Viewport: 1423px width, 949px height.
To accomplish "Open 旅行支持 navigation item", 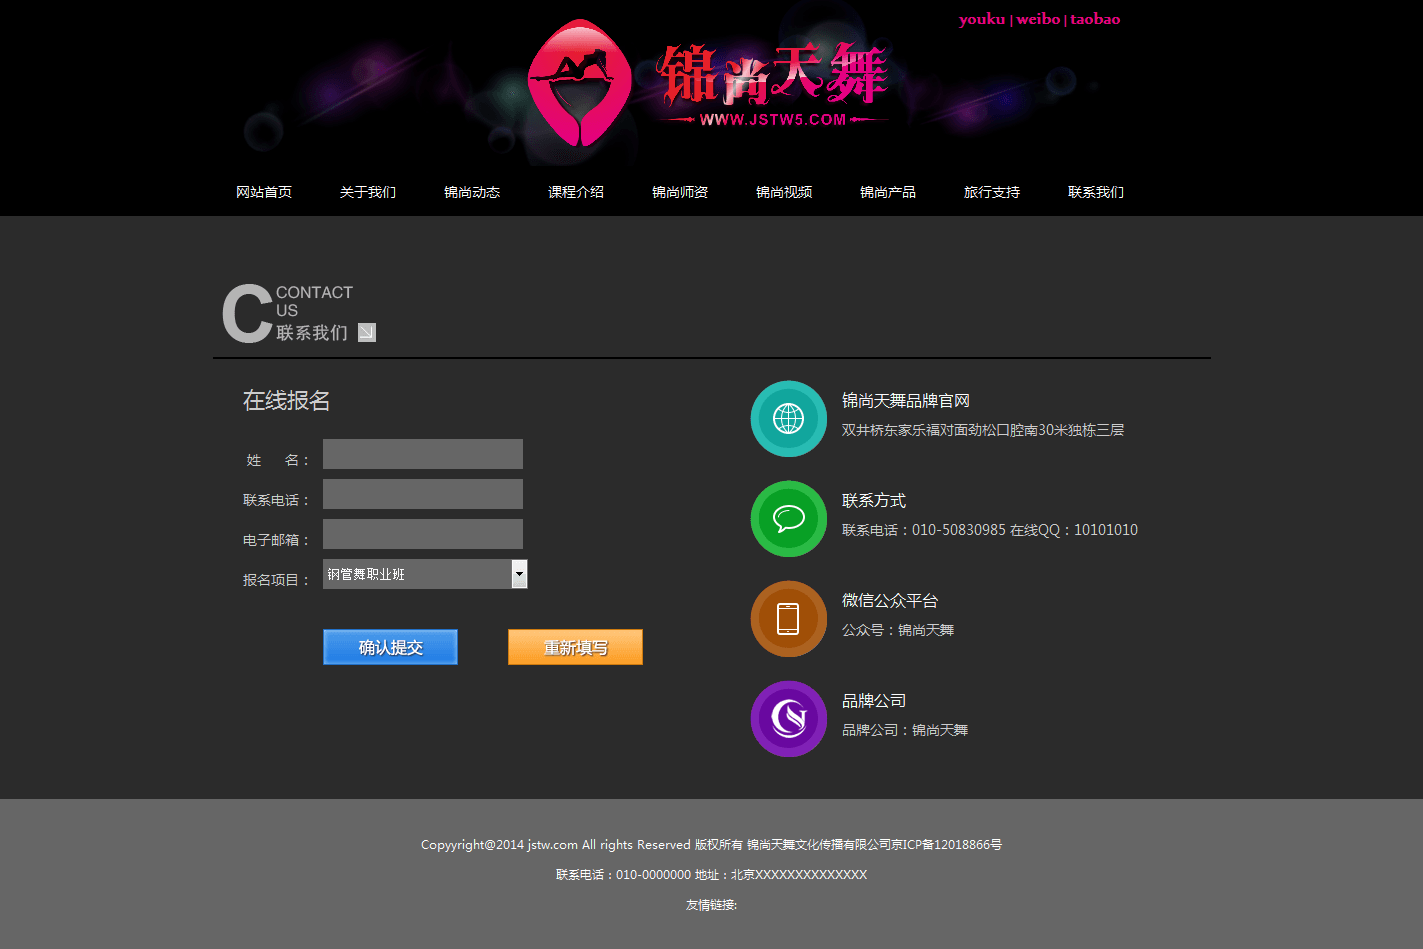I will [992, 192].
